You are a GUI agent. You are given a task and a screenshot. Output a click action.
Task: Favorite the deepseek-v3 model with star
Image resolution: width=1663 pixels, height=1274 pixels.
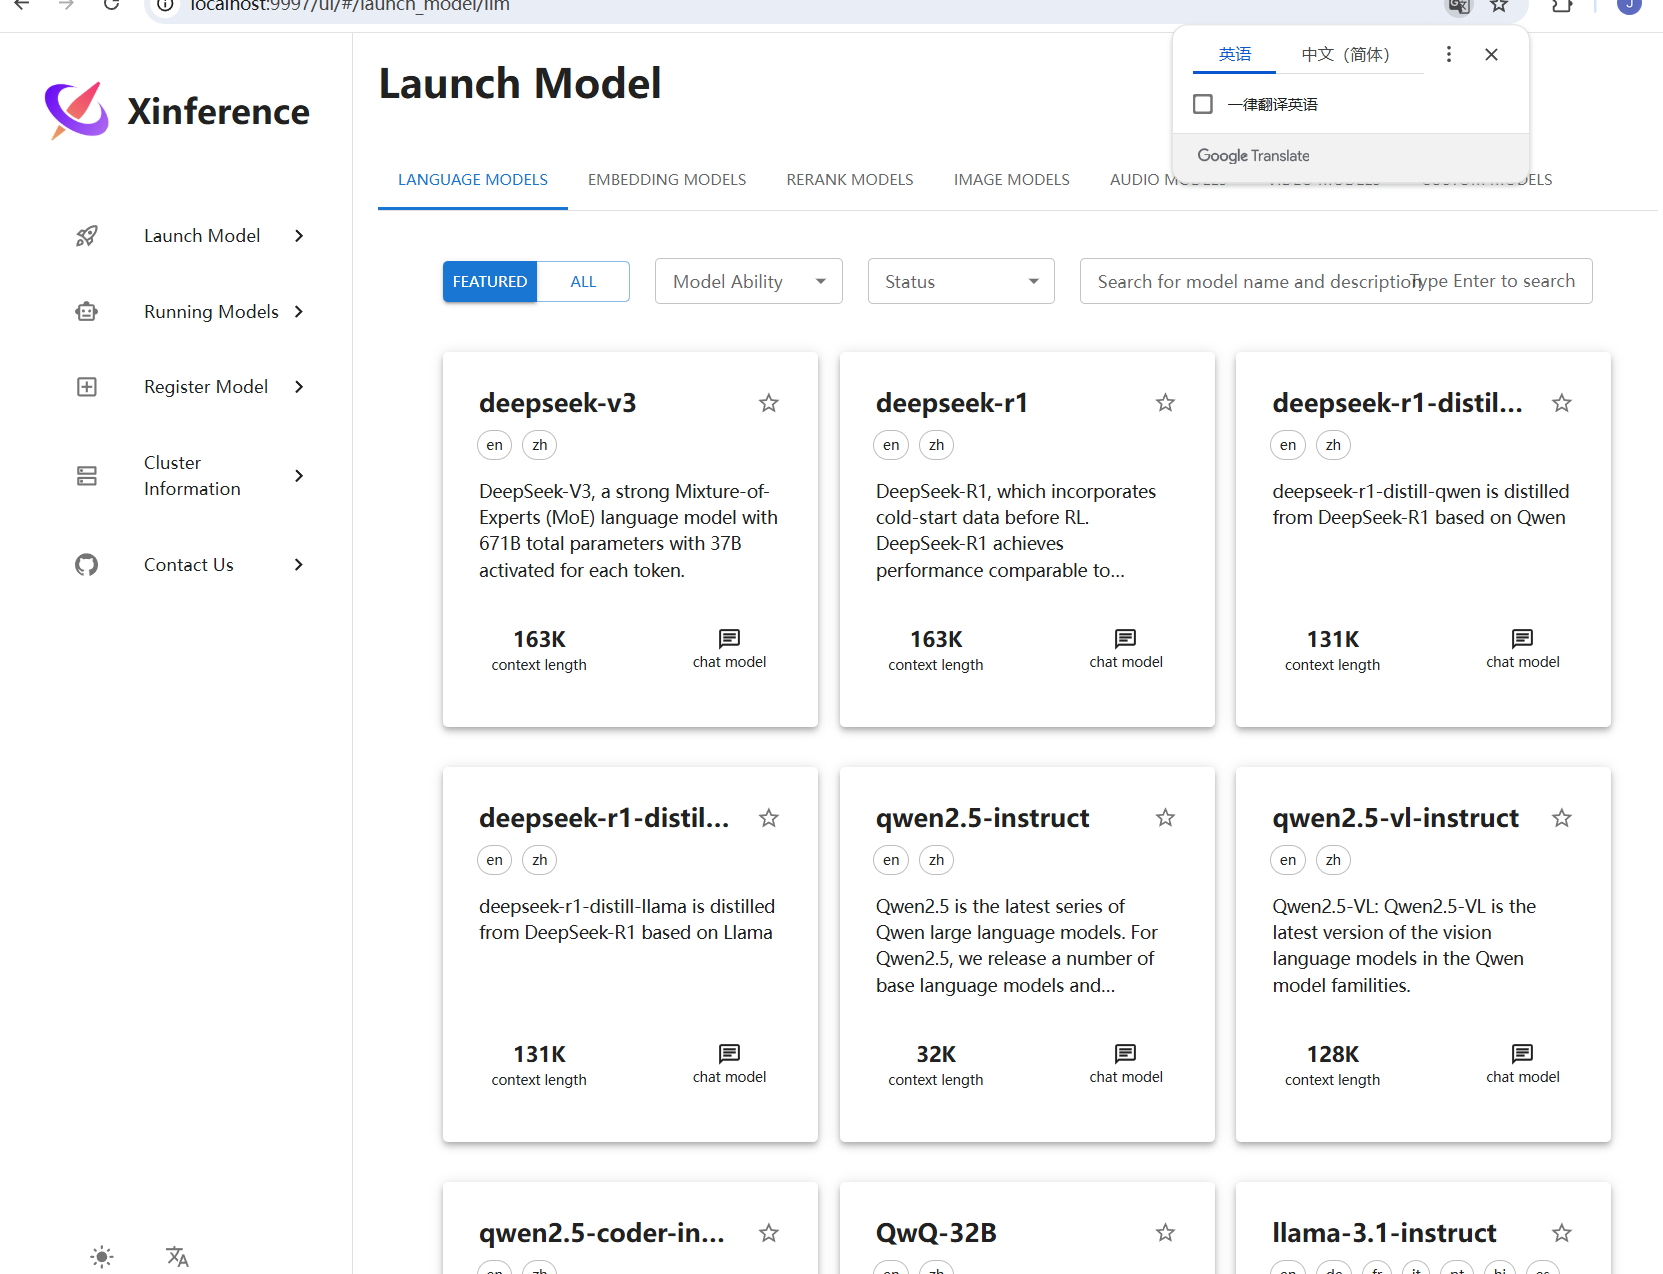[x=768, y=403]
